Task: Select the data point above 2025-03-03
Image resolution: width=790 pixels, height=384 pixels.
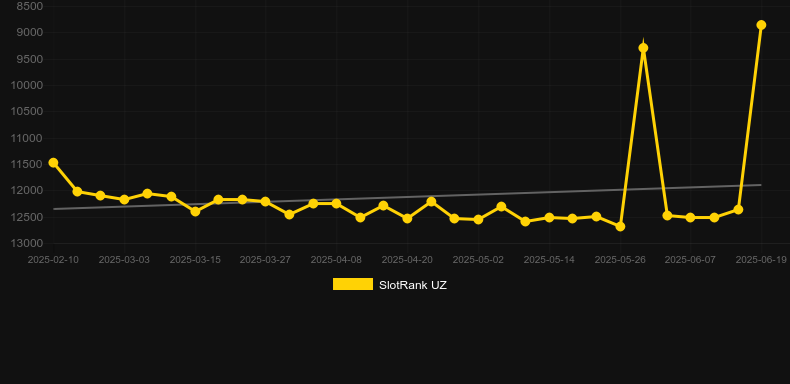Action: point(124,200)
